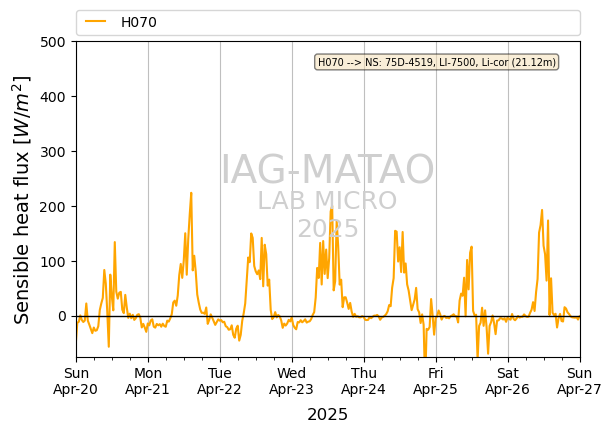The image size is (612, 433).
Task: Click the Apr-21 peak of the H070 curve
Action: [191, 193]
